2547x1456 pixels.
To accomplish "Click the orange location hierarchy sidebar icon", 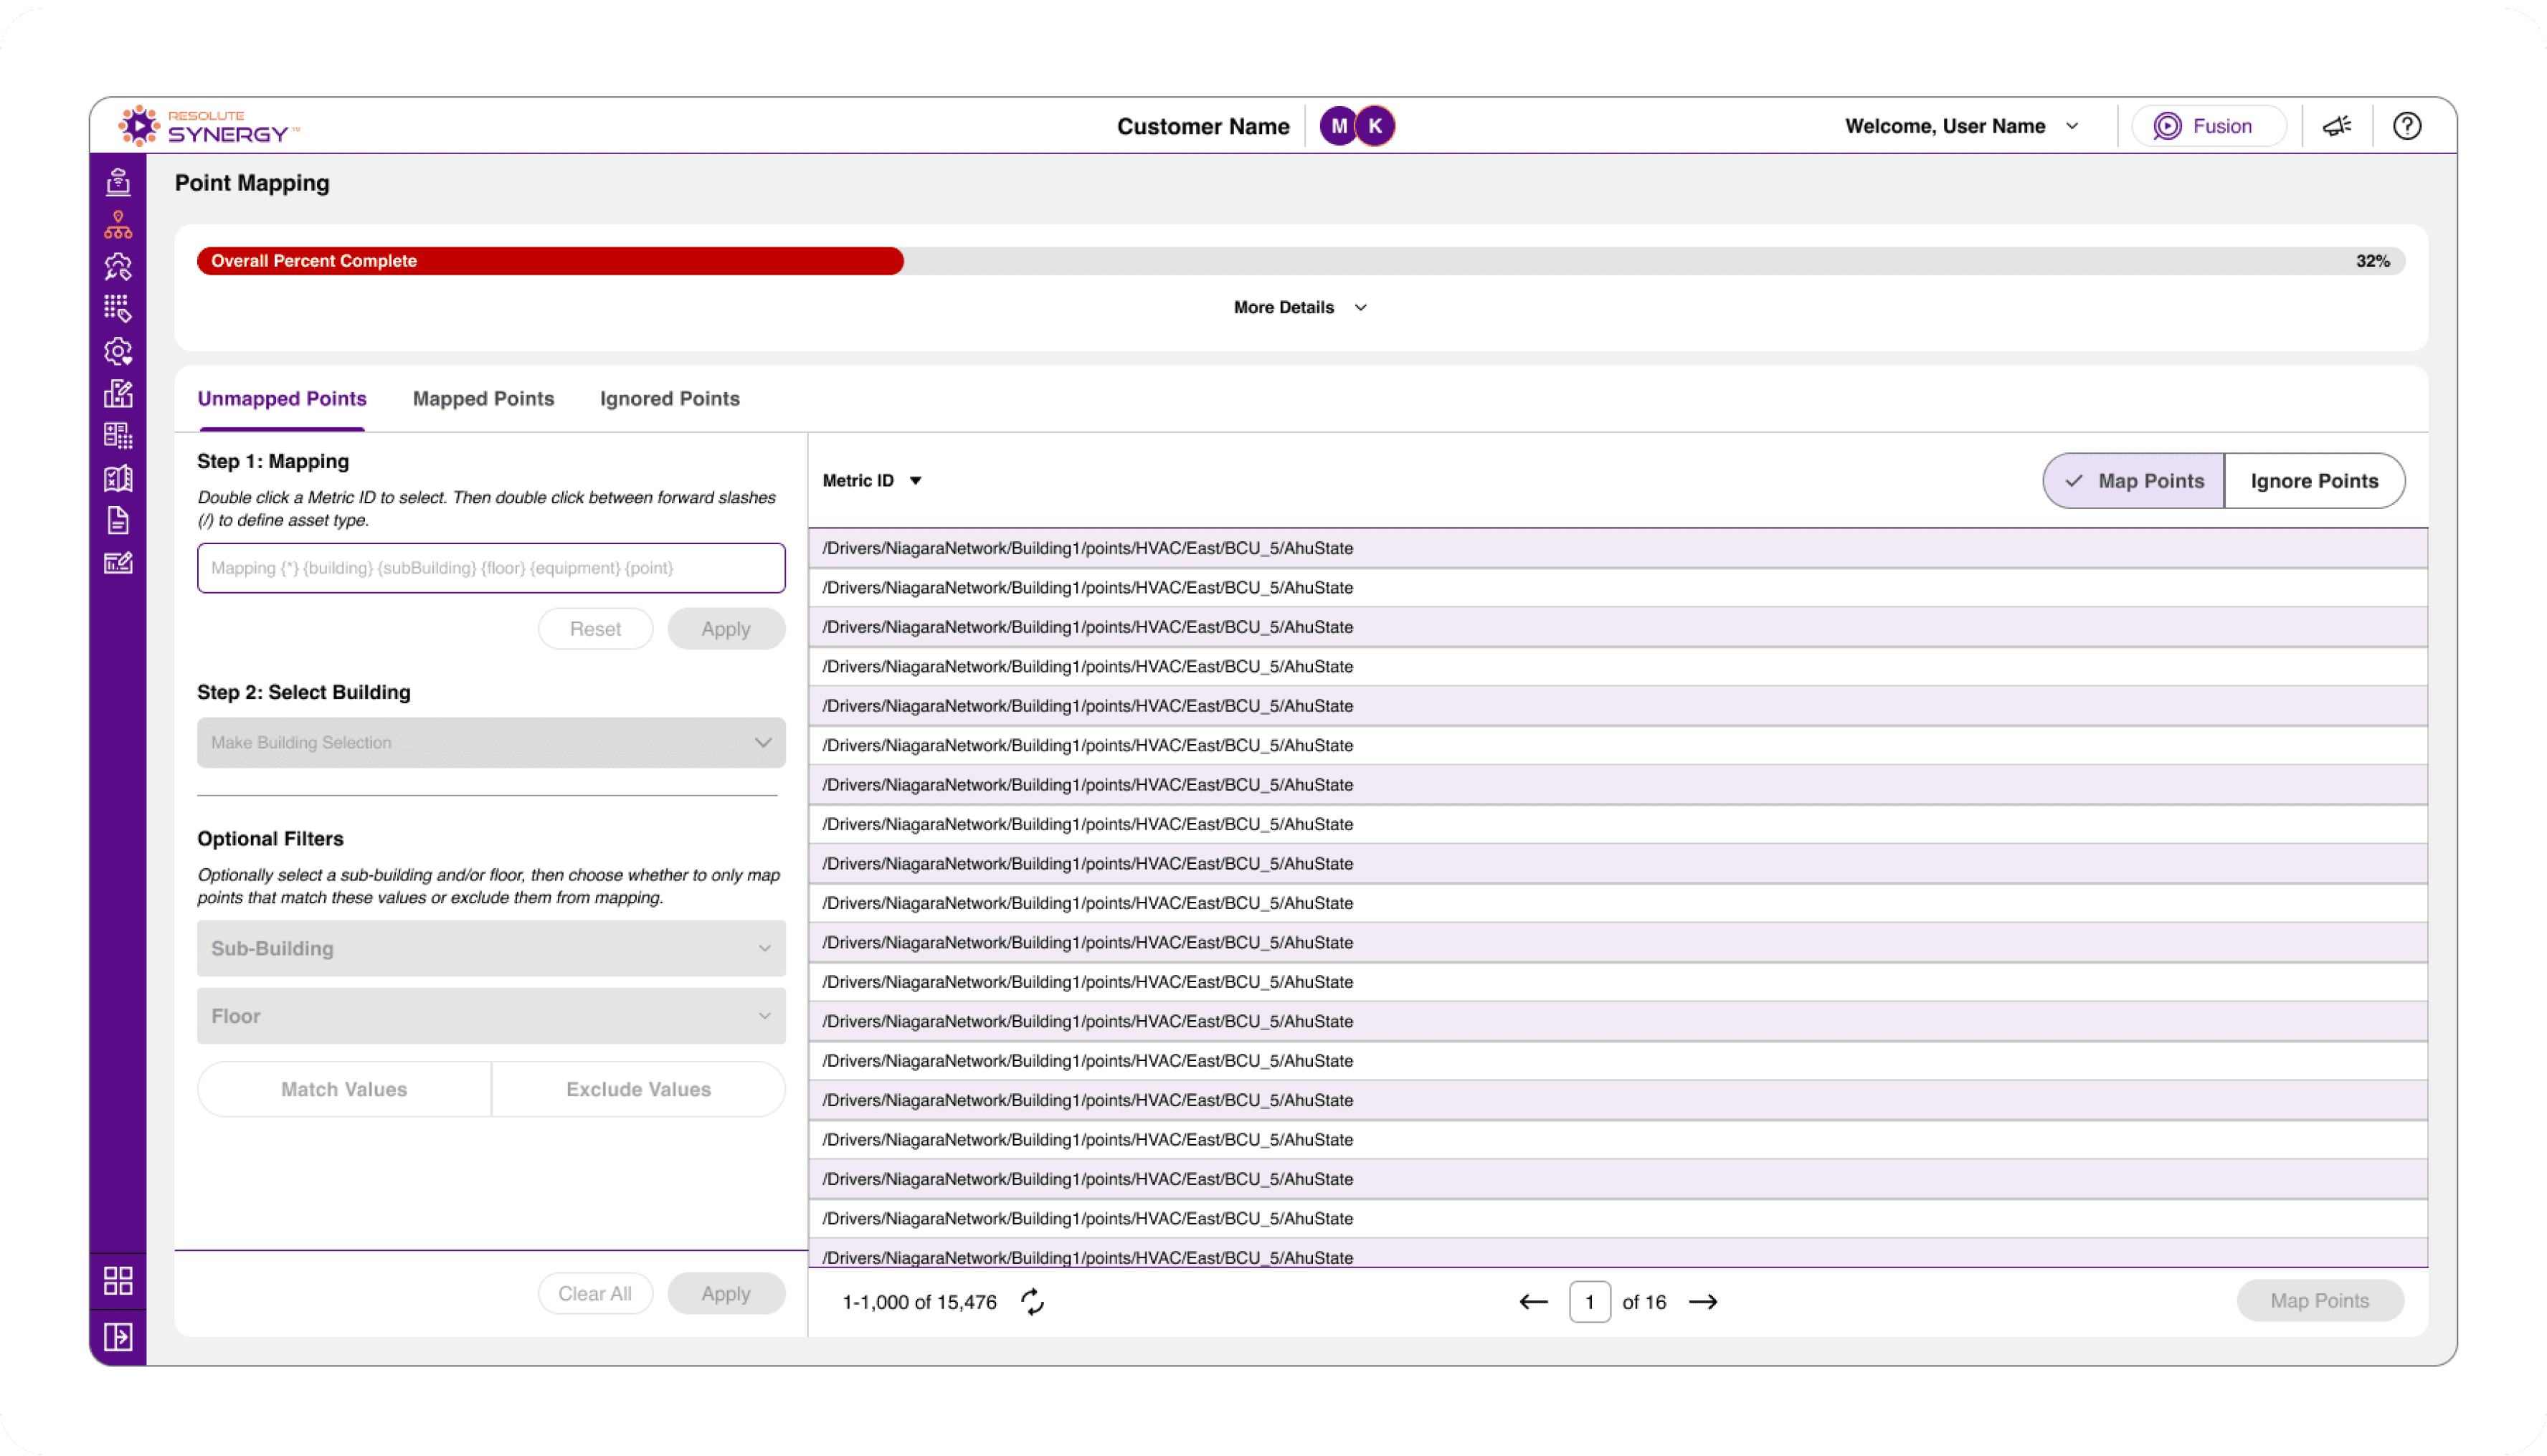I will [x=118, y=225].
